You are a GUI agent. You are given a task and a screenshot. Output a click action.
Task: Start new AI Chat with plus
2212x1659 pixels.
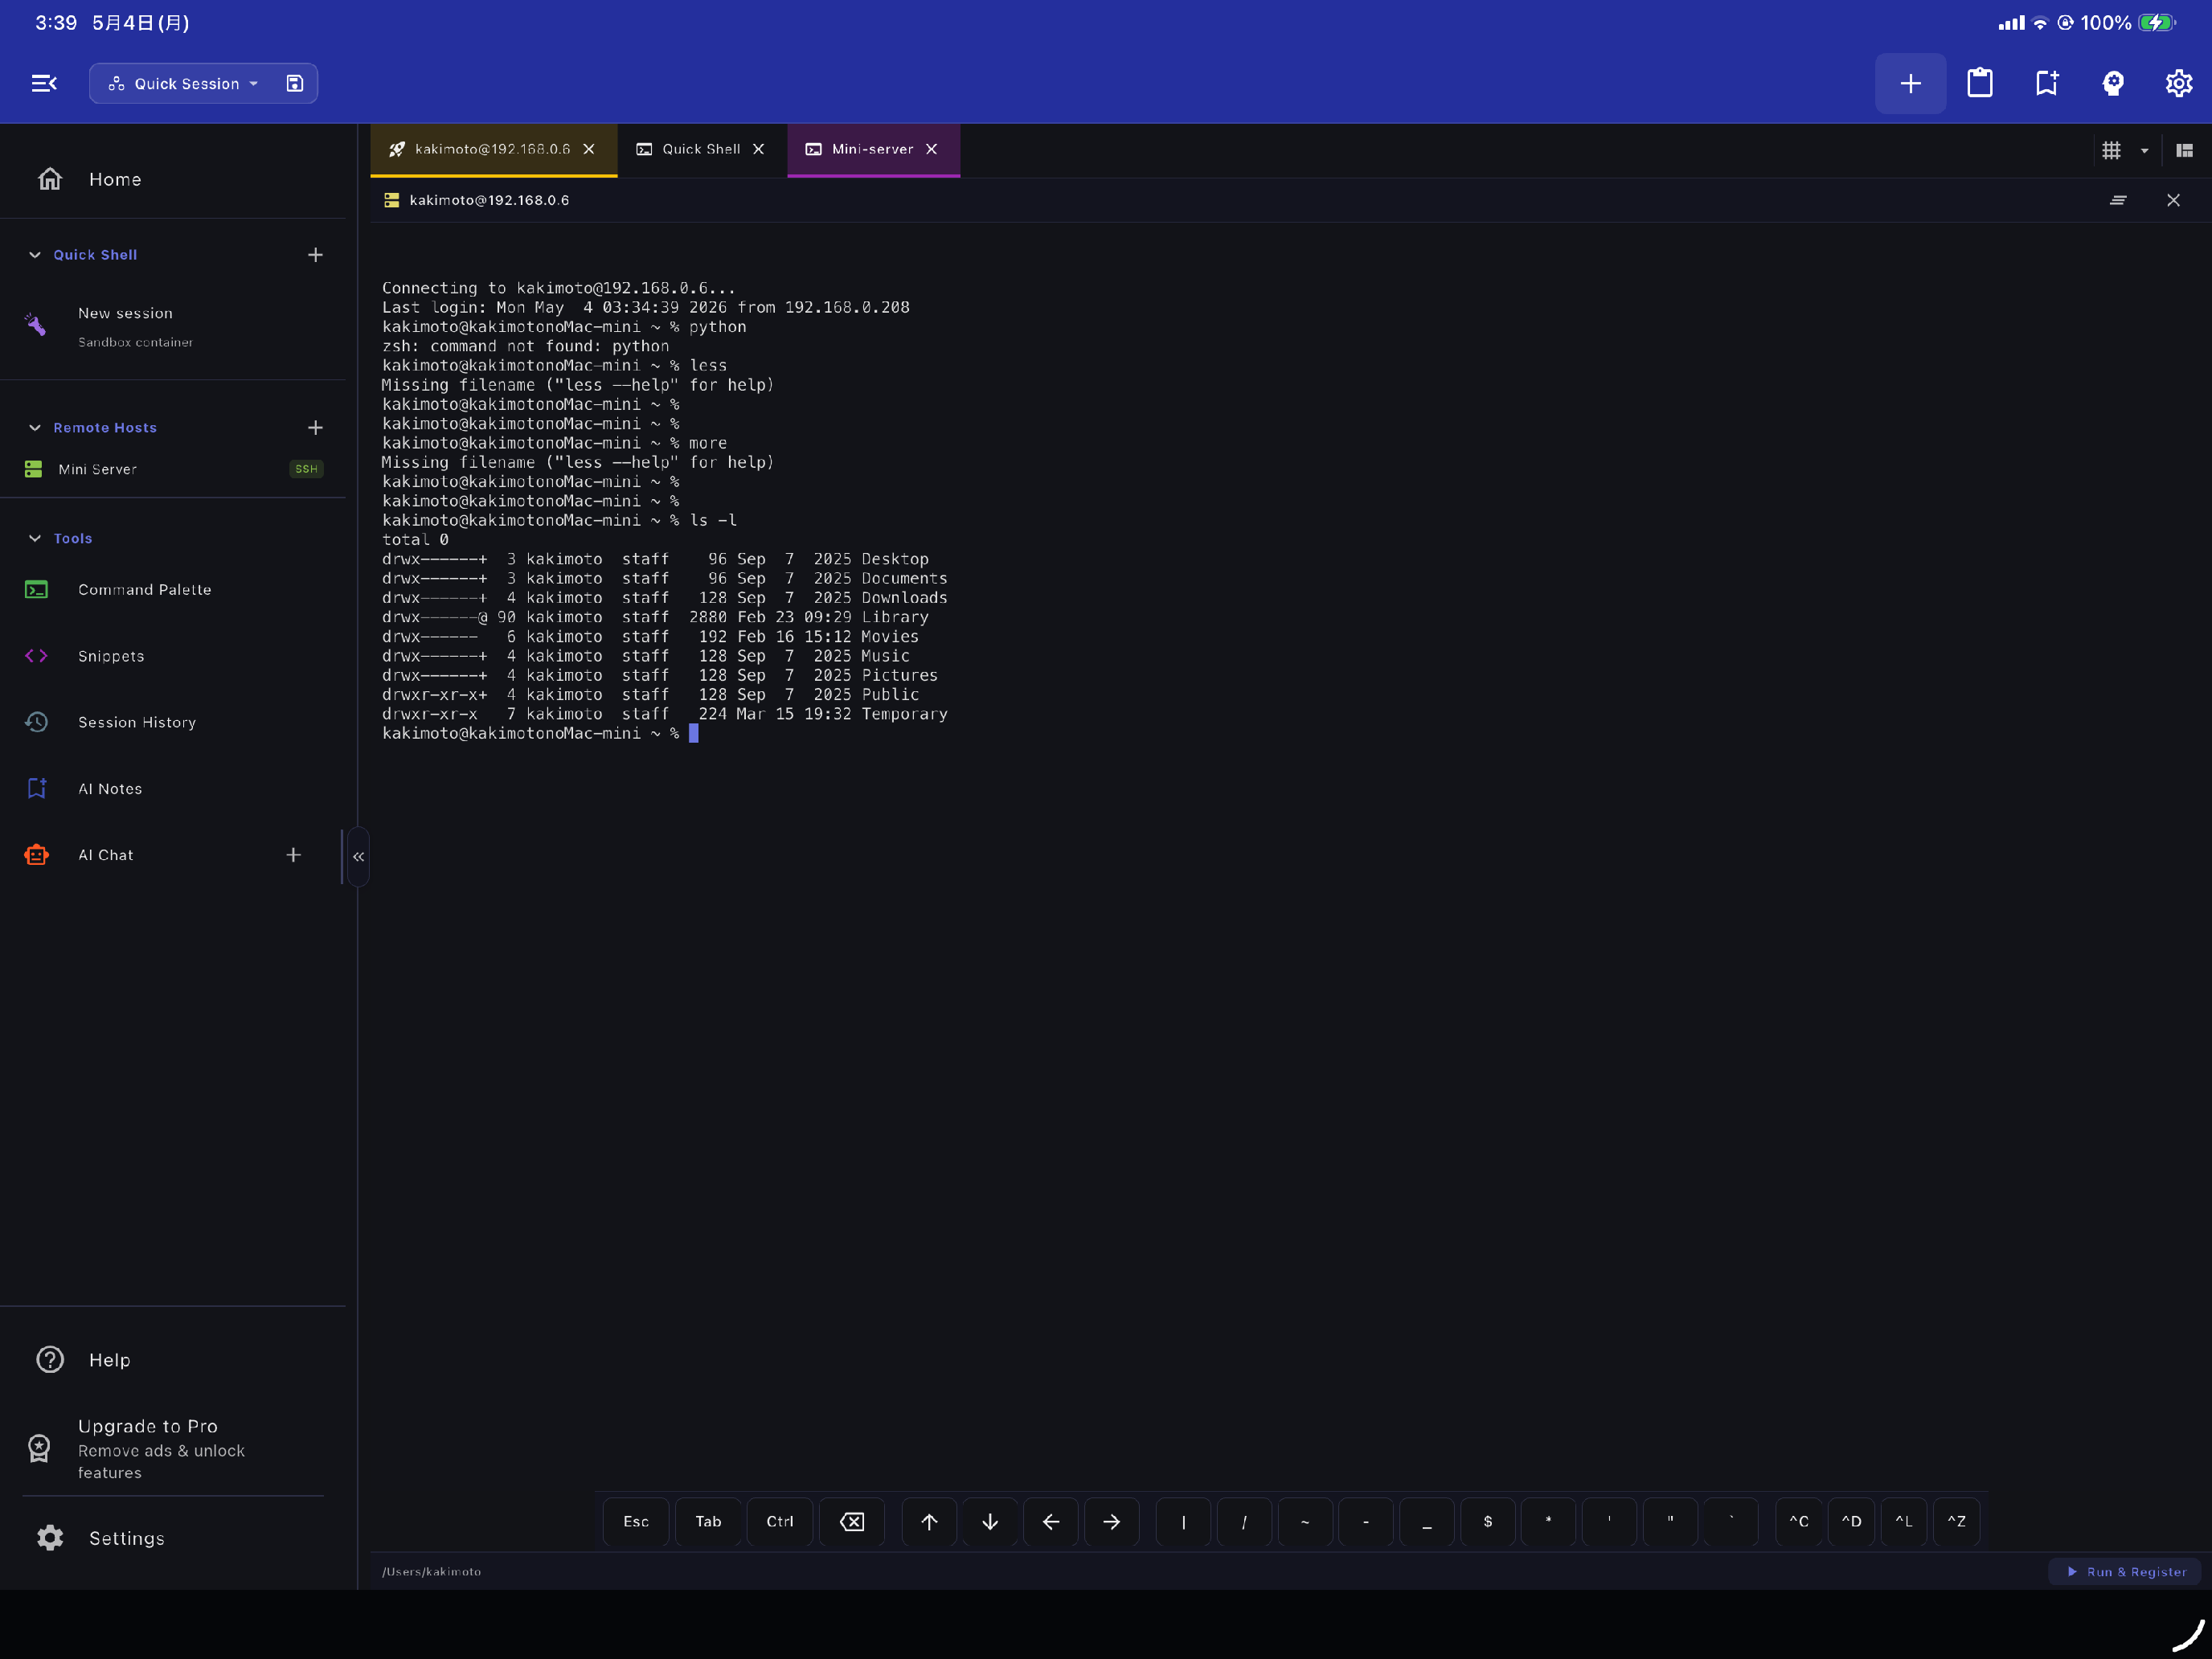[293, 855]
